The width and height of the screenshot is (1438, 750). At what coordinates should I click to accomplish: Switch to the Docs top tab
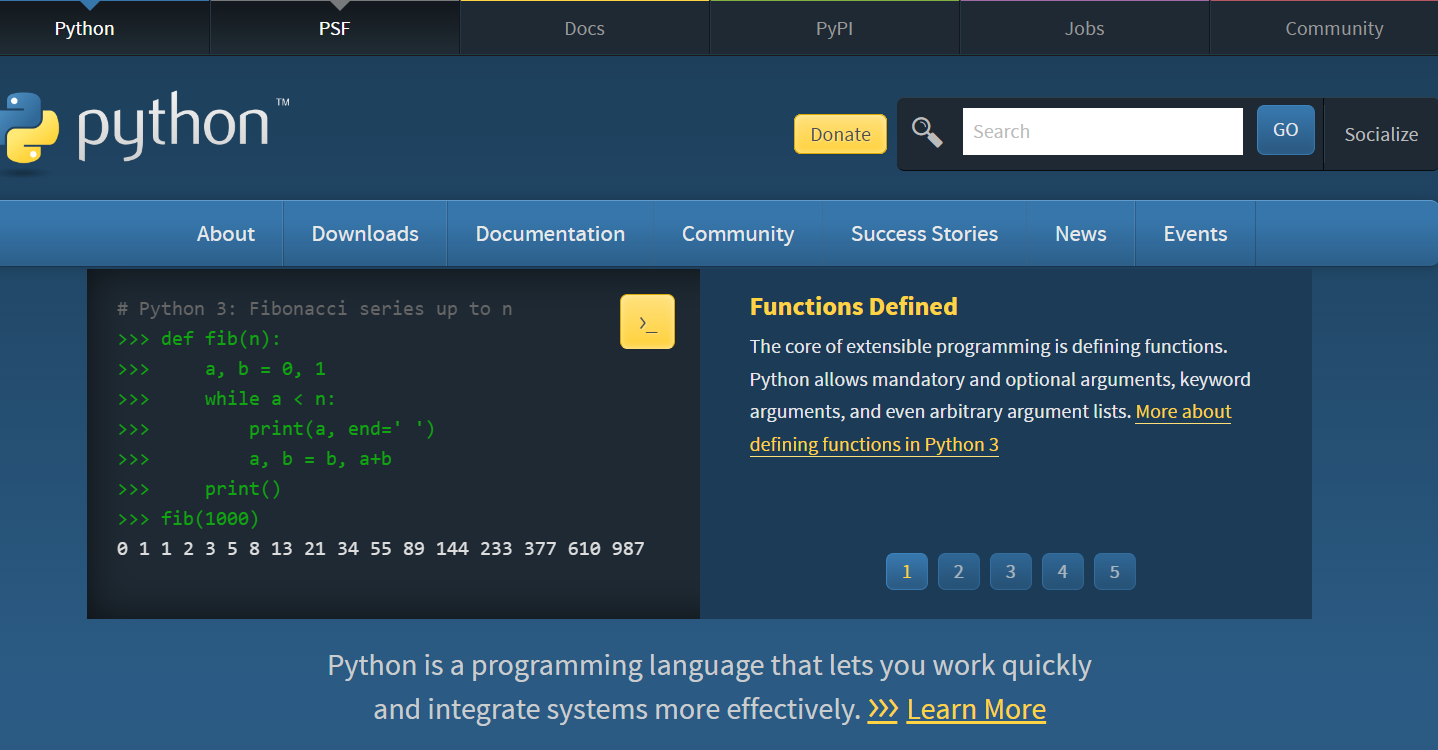pyautogui.click(x=585, y=28)
